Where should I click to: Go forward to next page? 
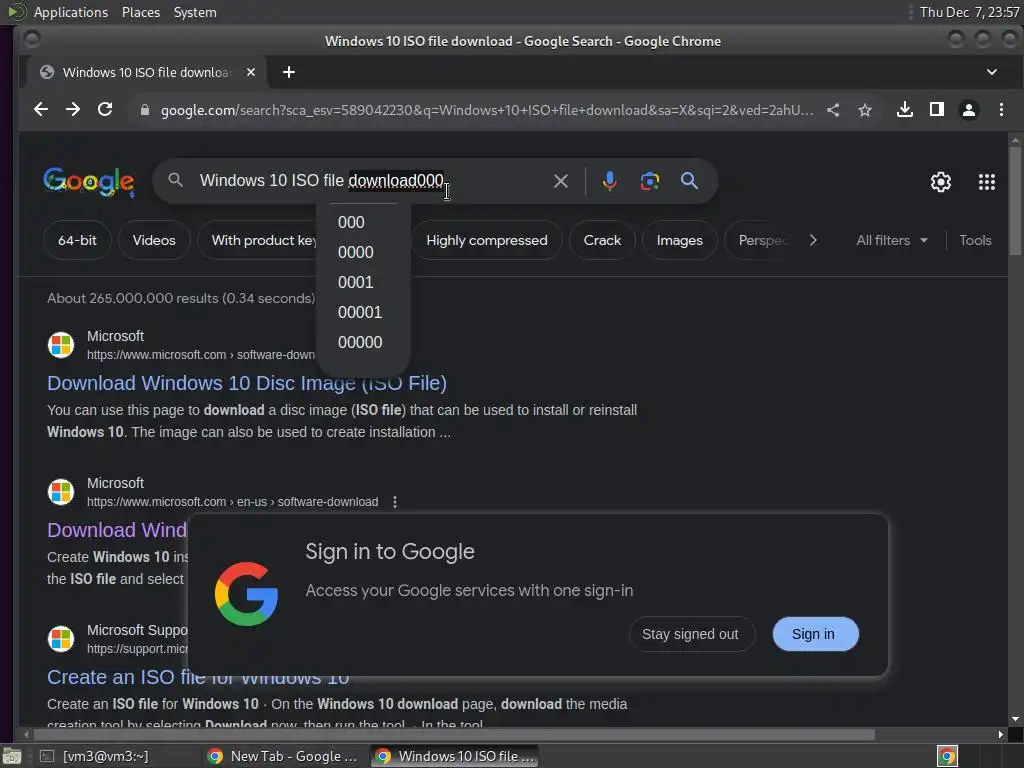pos(72,110)
